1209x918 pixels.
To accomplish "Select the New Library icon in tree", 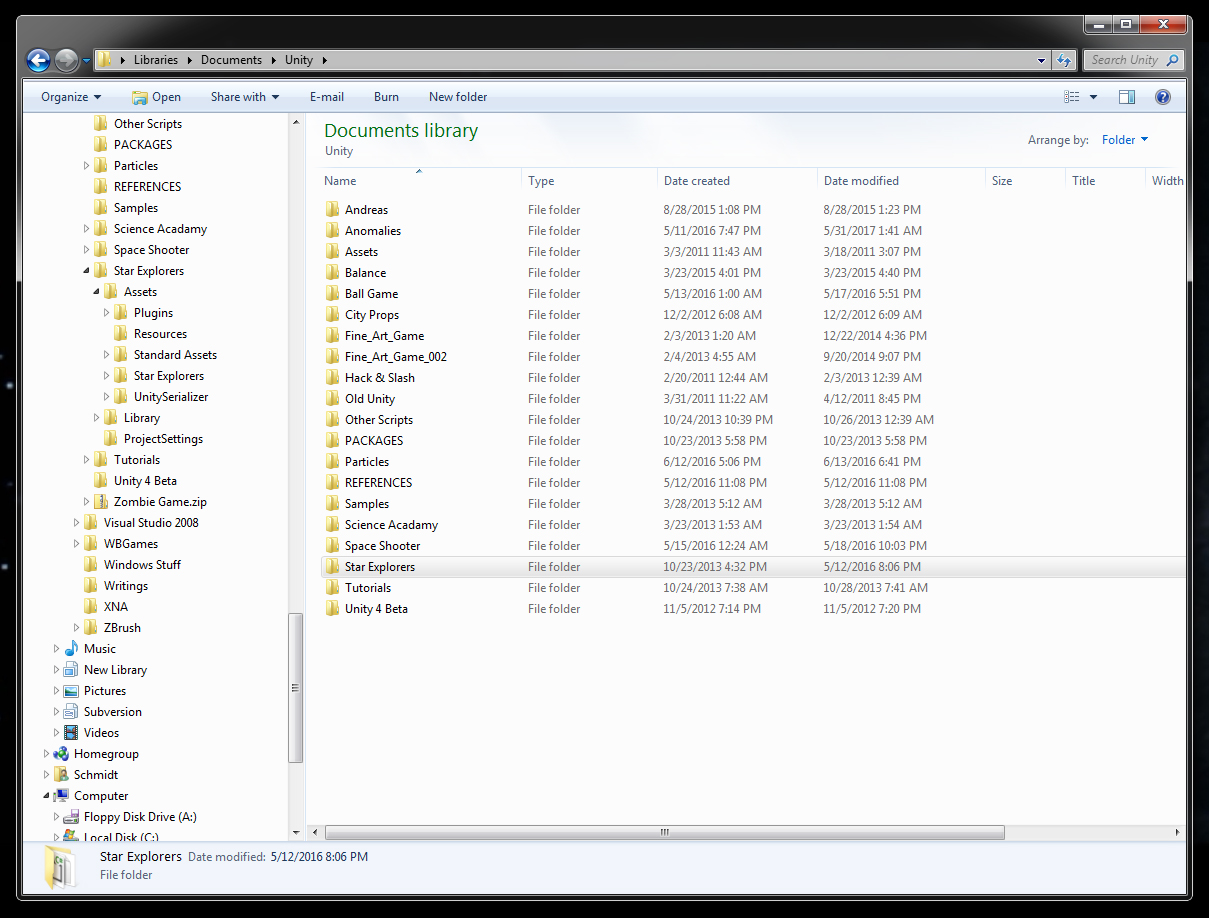I will (x=70, y=670).
